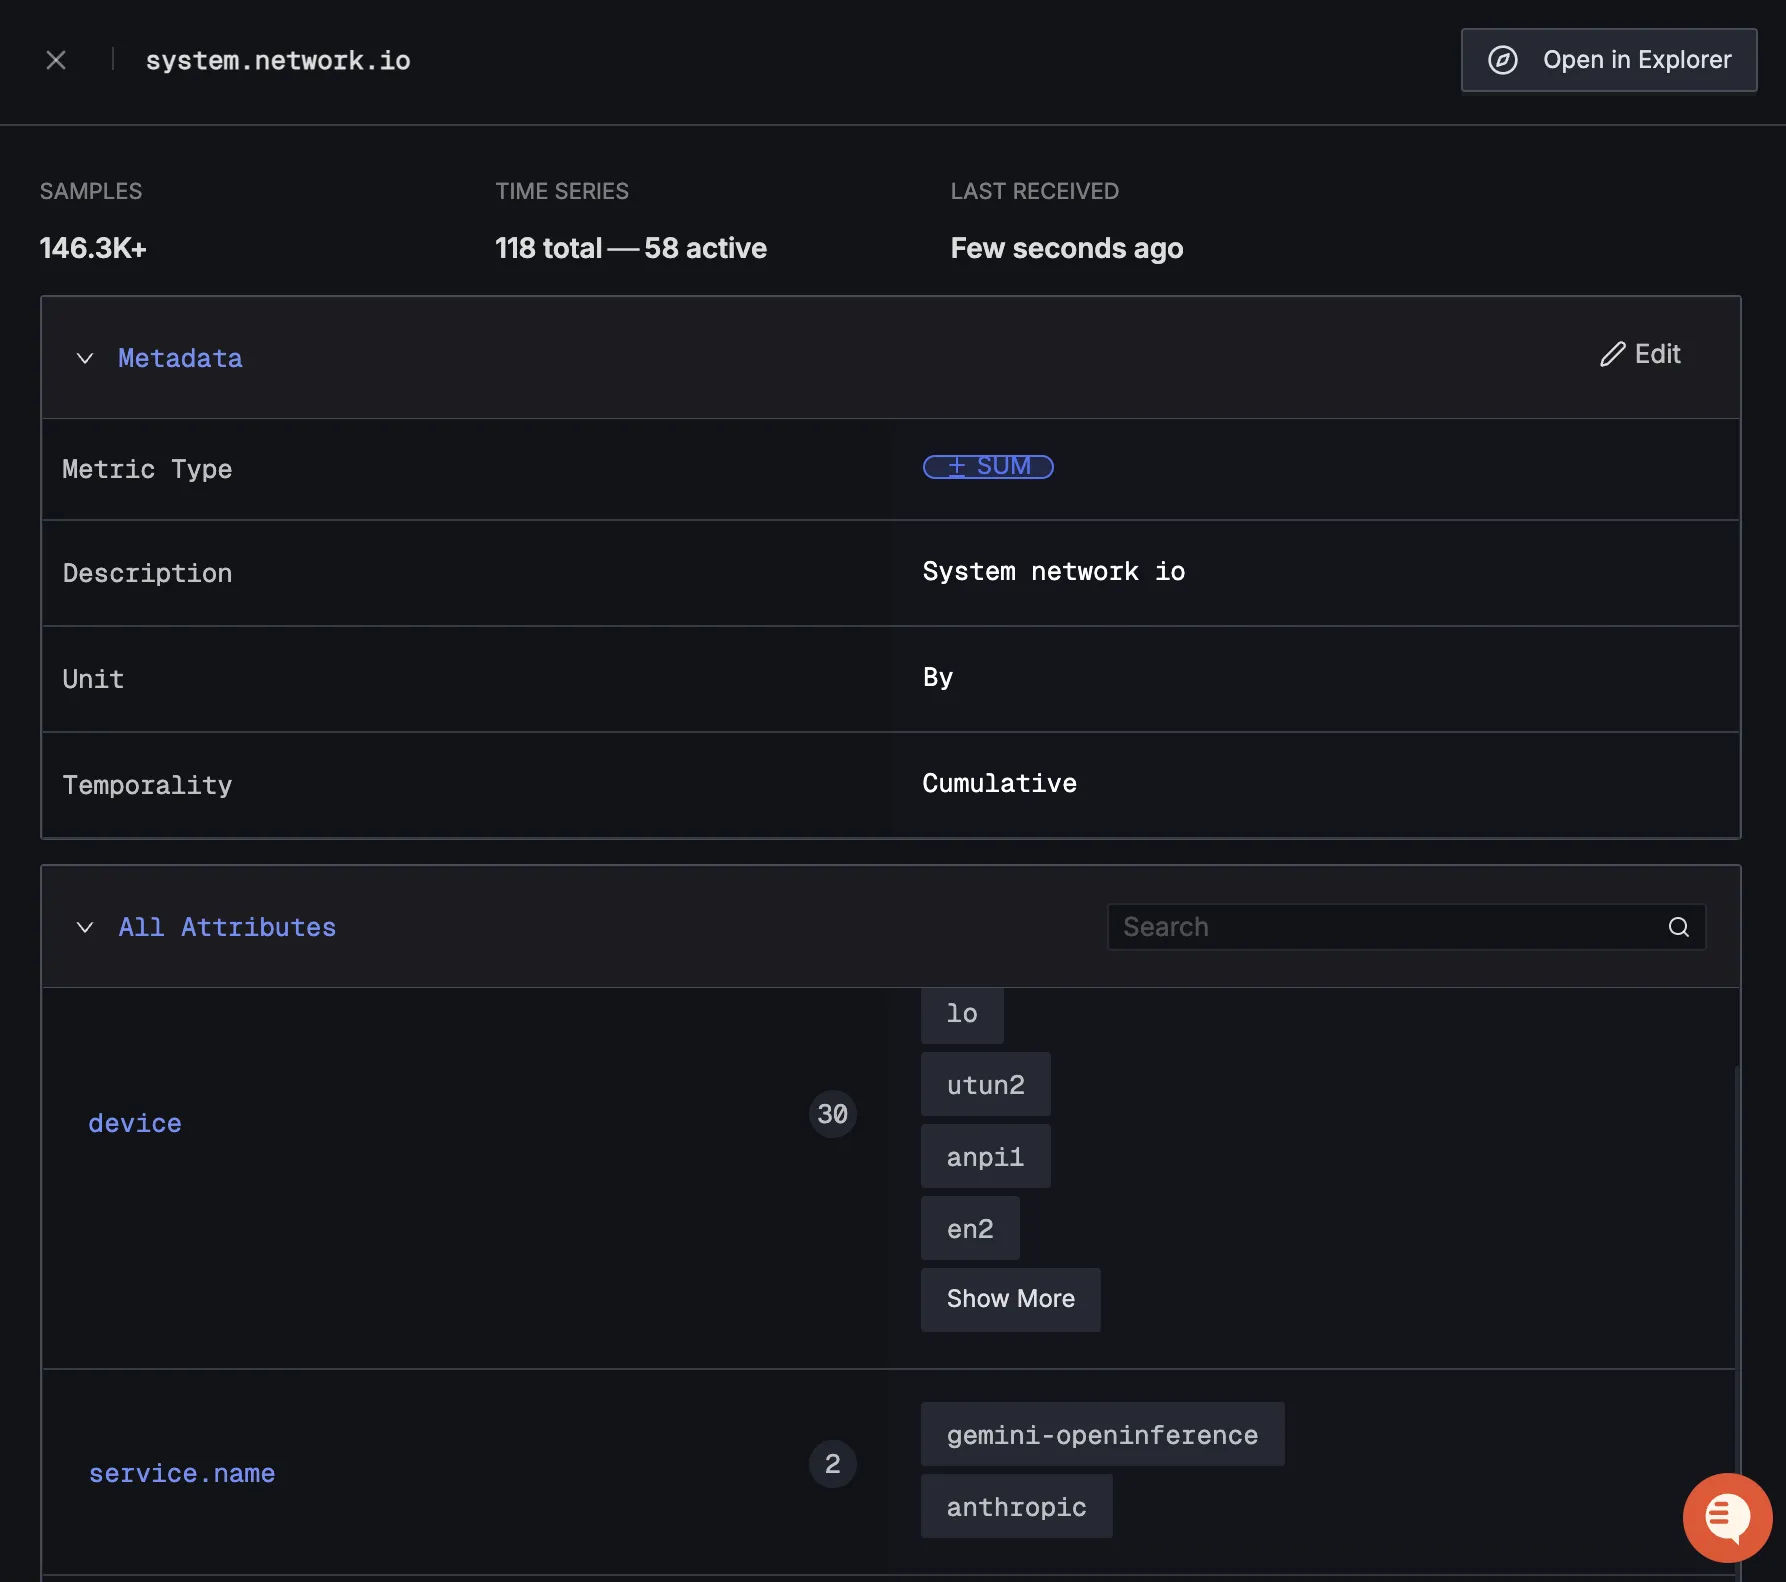Click the Metric Type row label
Viewport: 1786px width, 1582px height.
point(147,469)
